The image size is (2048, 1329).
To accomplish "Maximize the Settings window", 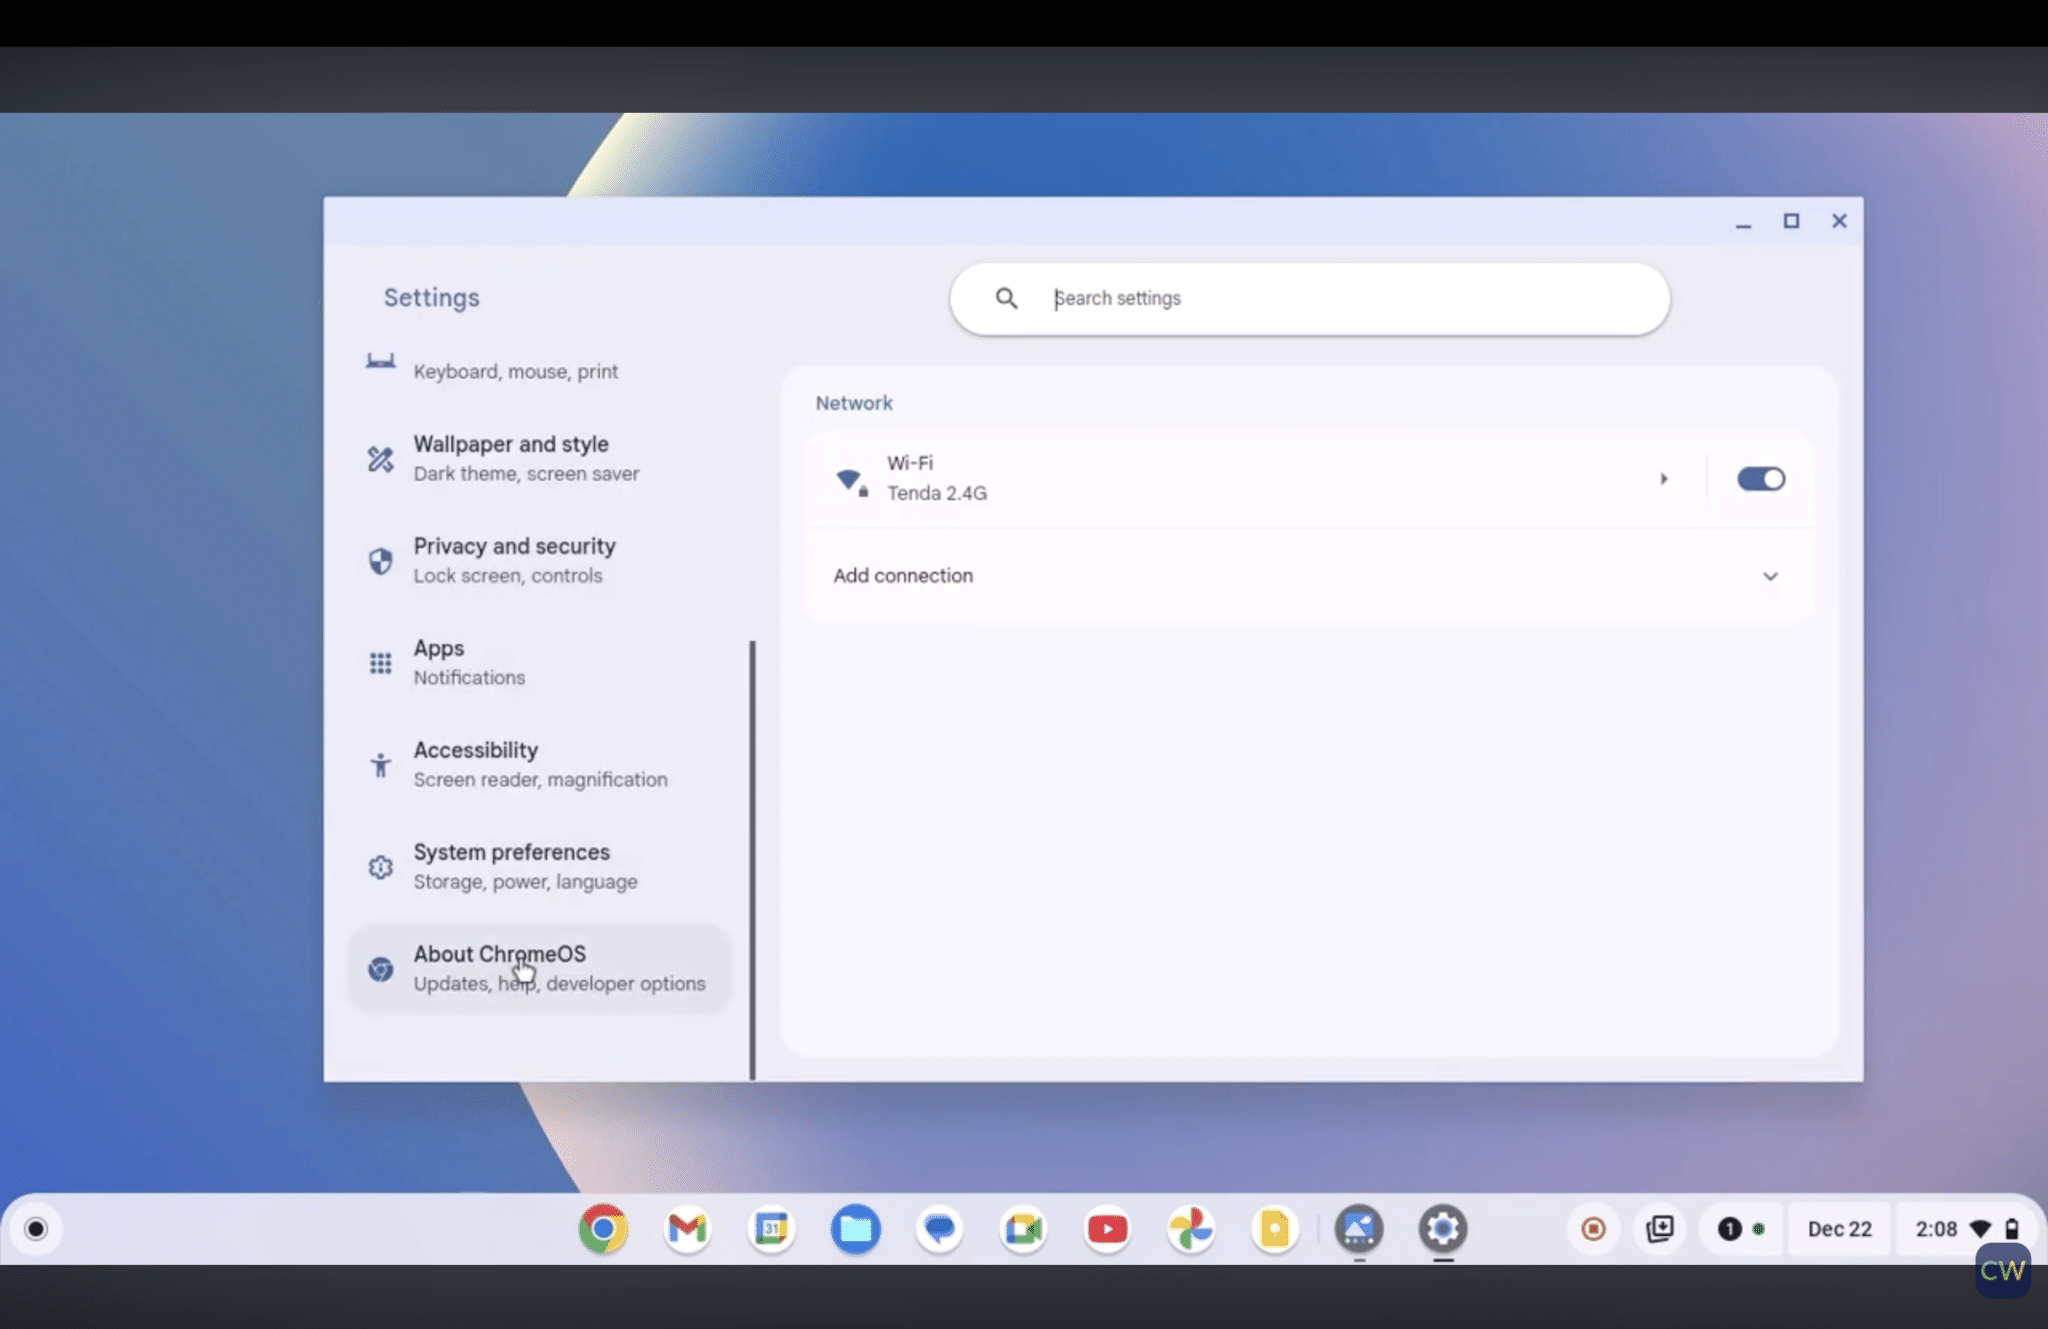I will click(x=1791, y=222).
